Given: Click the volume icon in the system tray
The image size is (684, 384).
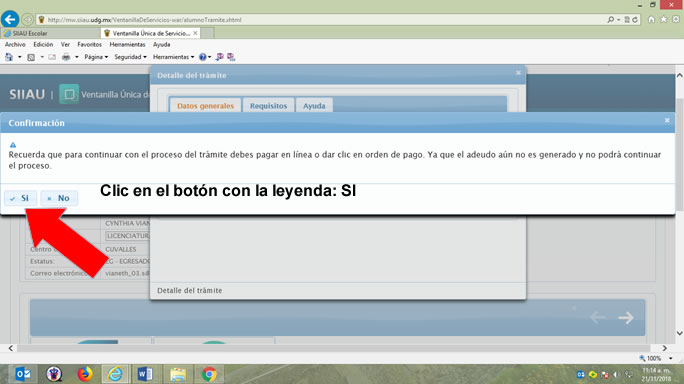Looking at the screenshot, I should click(616, 374).
